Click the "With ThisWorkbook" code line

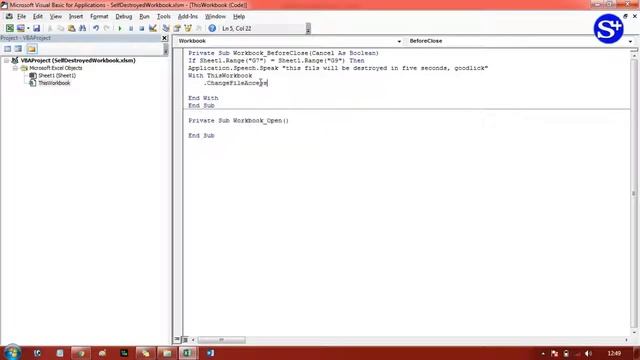tap(220, 76)
